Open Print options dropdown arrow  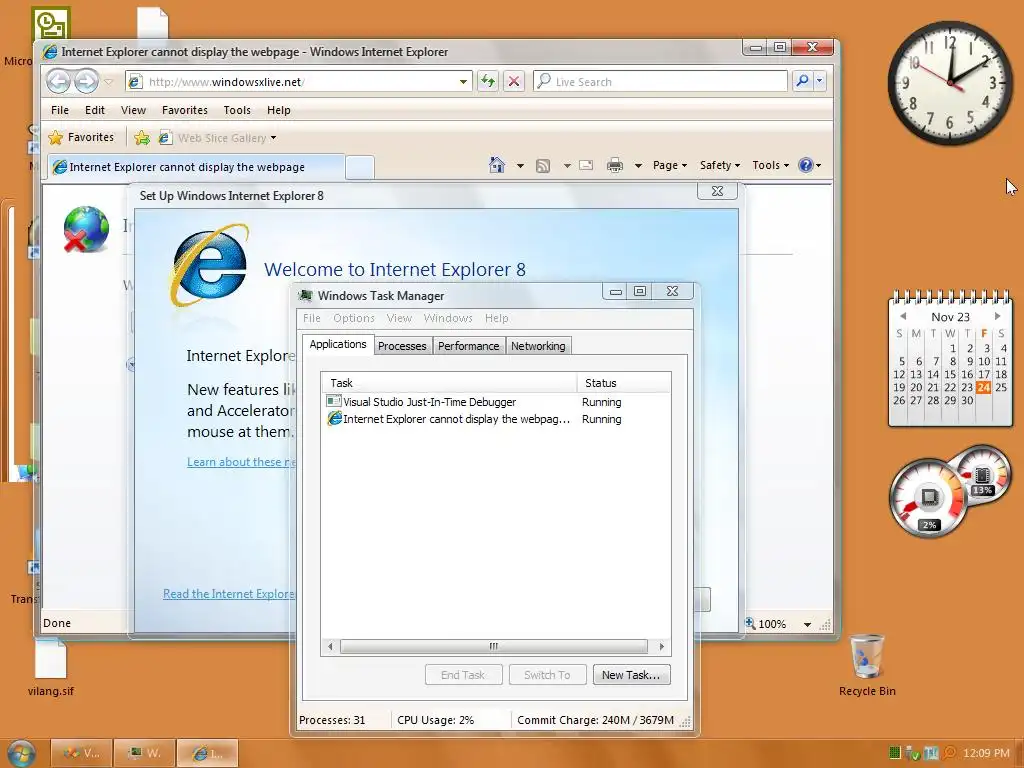(x=638, y=166)
